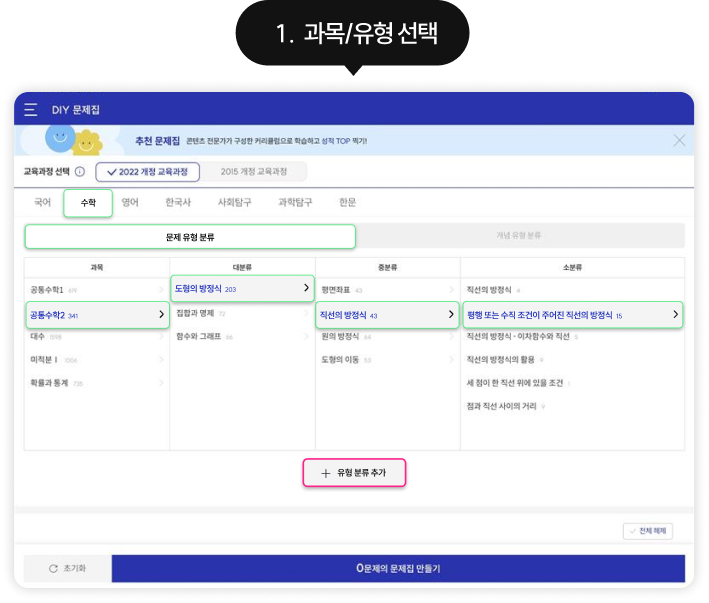Switch to the 개념 유형 분류 tab

518,236
